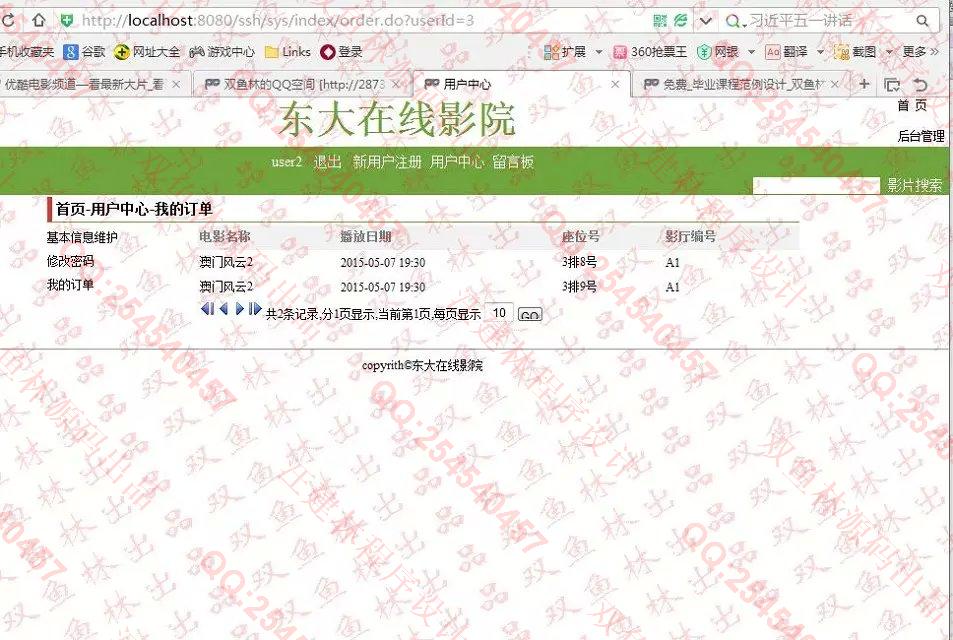Click the magnifier icon at search box end
Viewport: 953px width, 640px height.
pos(922,21)
